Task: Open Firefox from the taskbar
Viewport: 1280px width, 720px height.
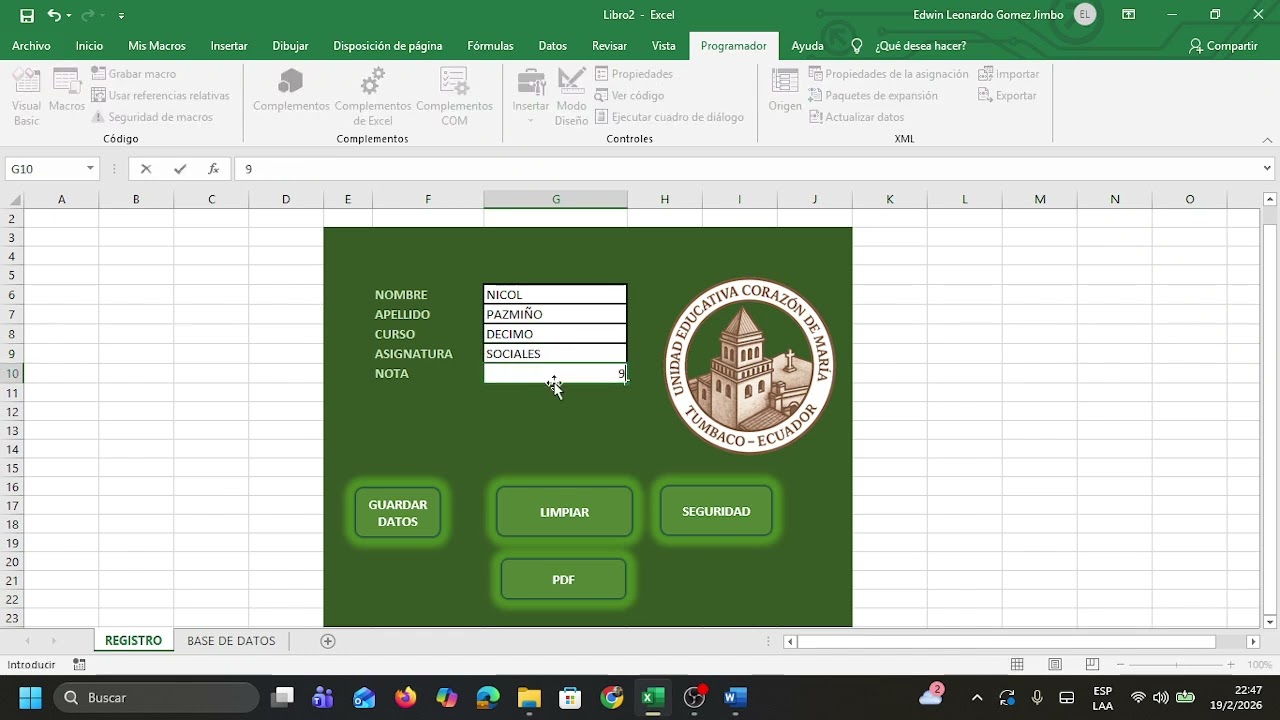Action: 405,698
